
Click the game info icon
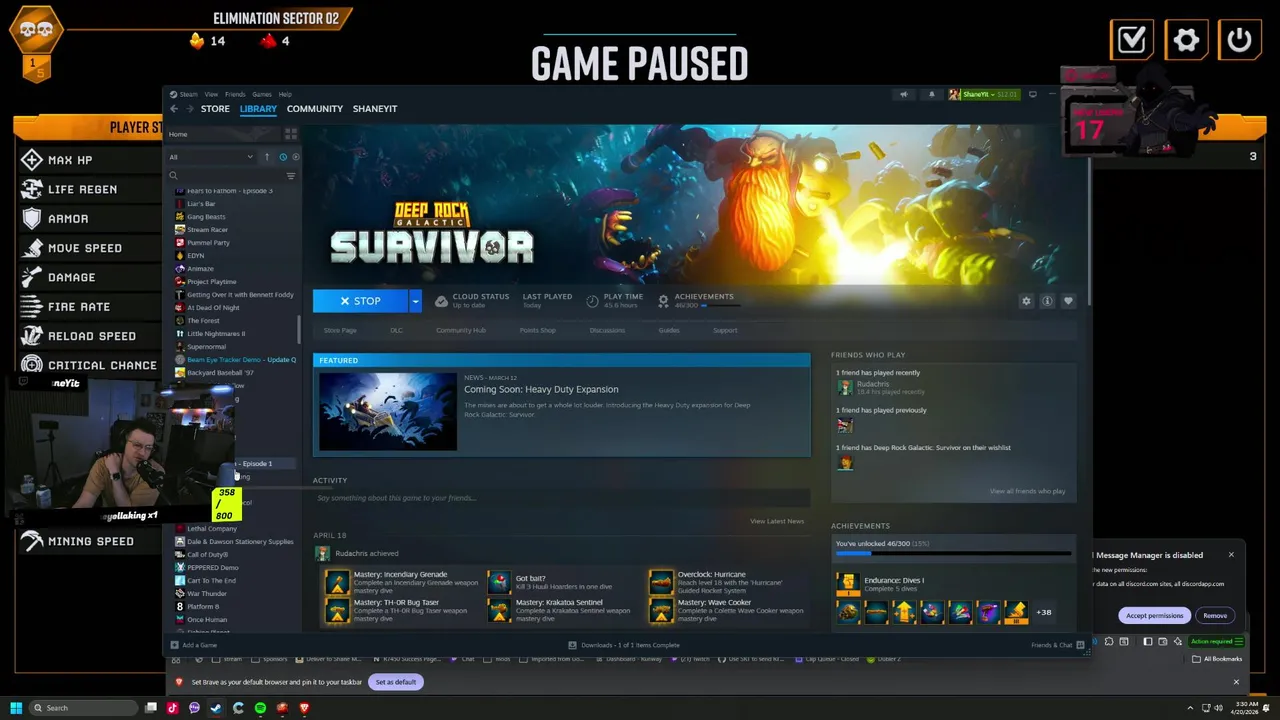point(1047,301)
